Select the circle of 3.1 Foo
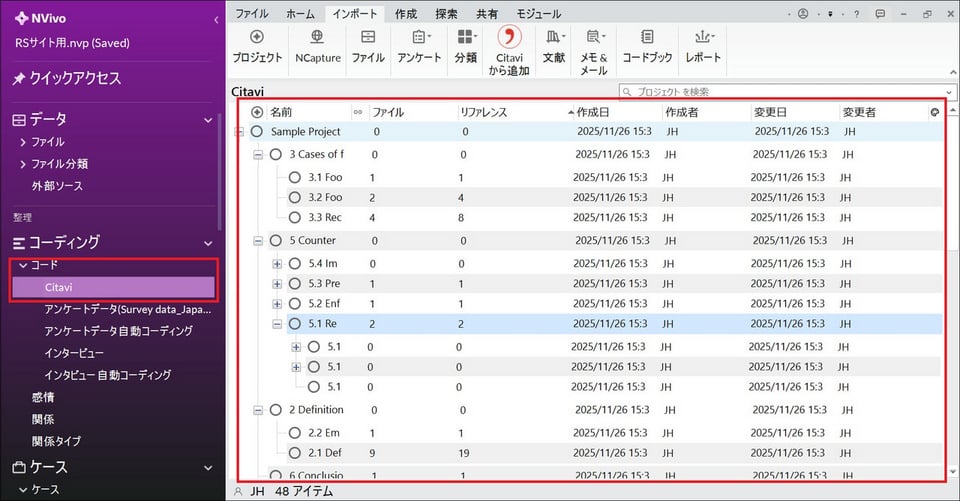 point(294,178)
